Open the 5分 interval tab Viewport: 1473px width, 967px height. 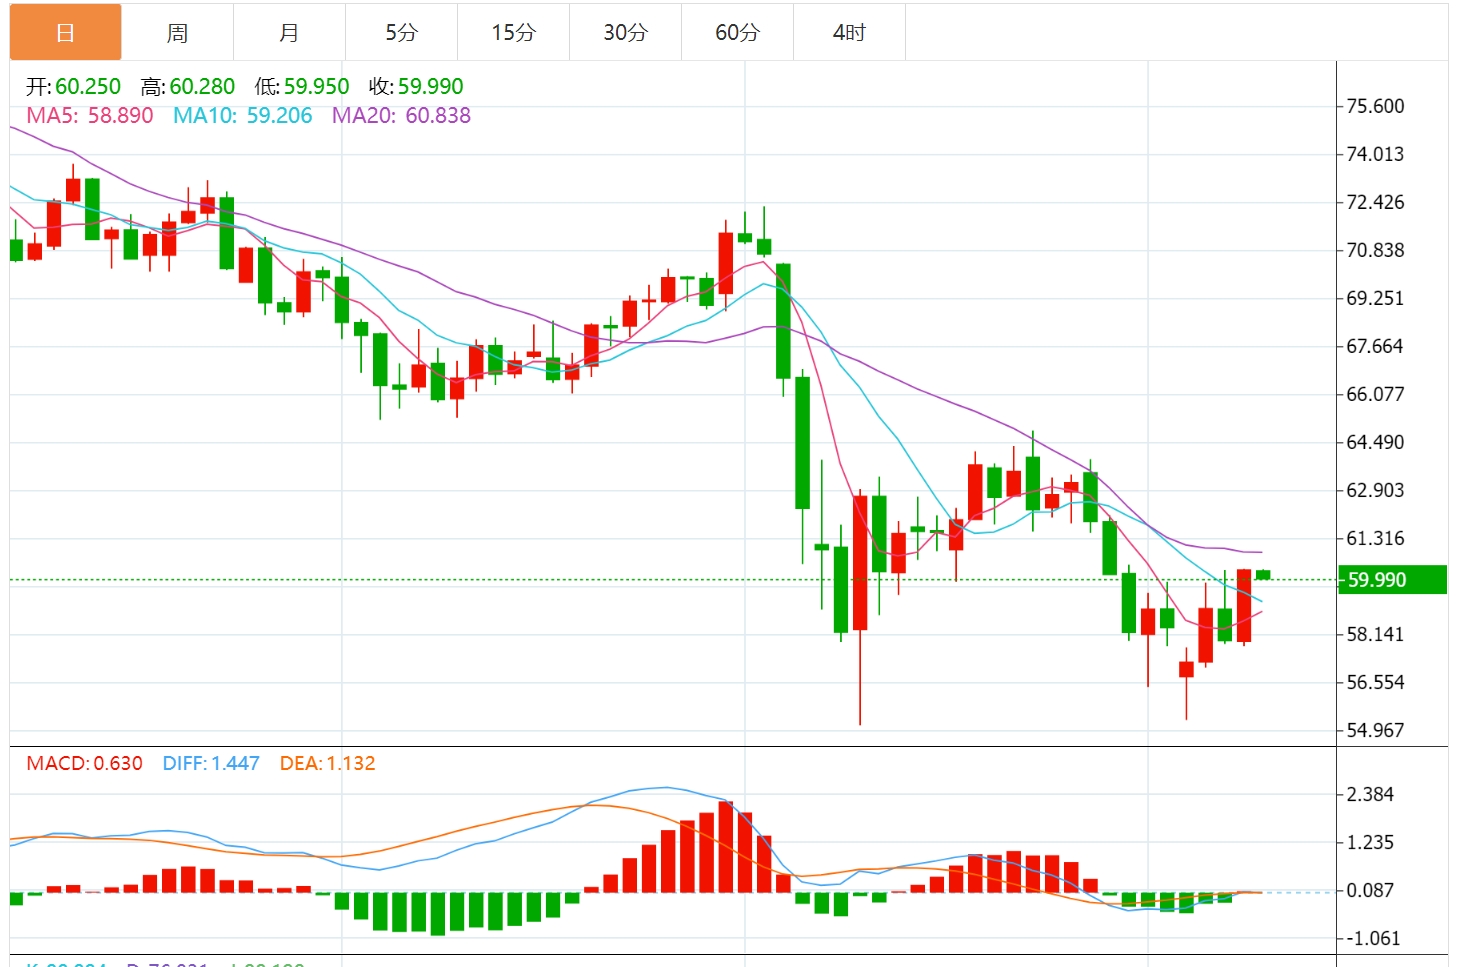pos(402,32)
